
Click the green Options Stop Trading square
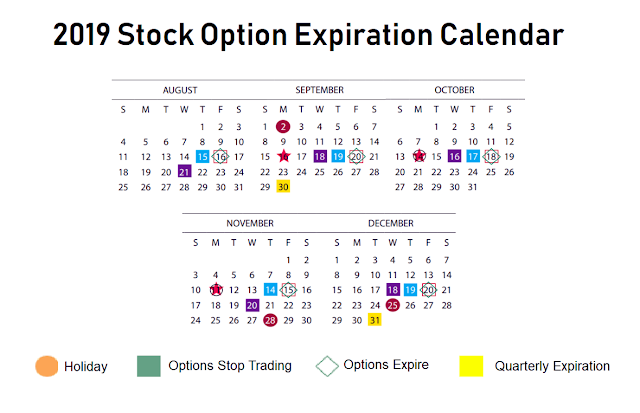click(x=149, y=366)
